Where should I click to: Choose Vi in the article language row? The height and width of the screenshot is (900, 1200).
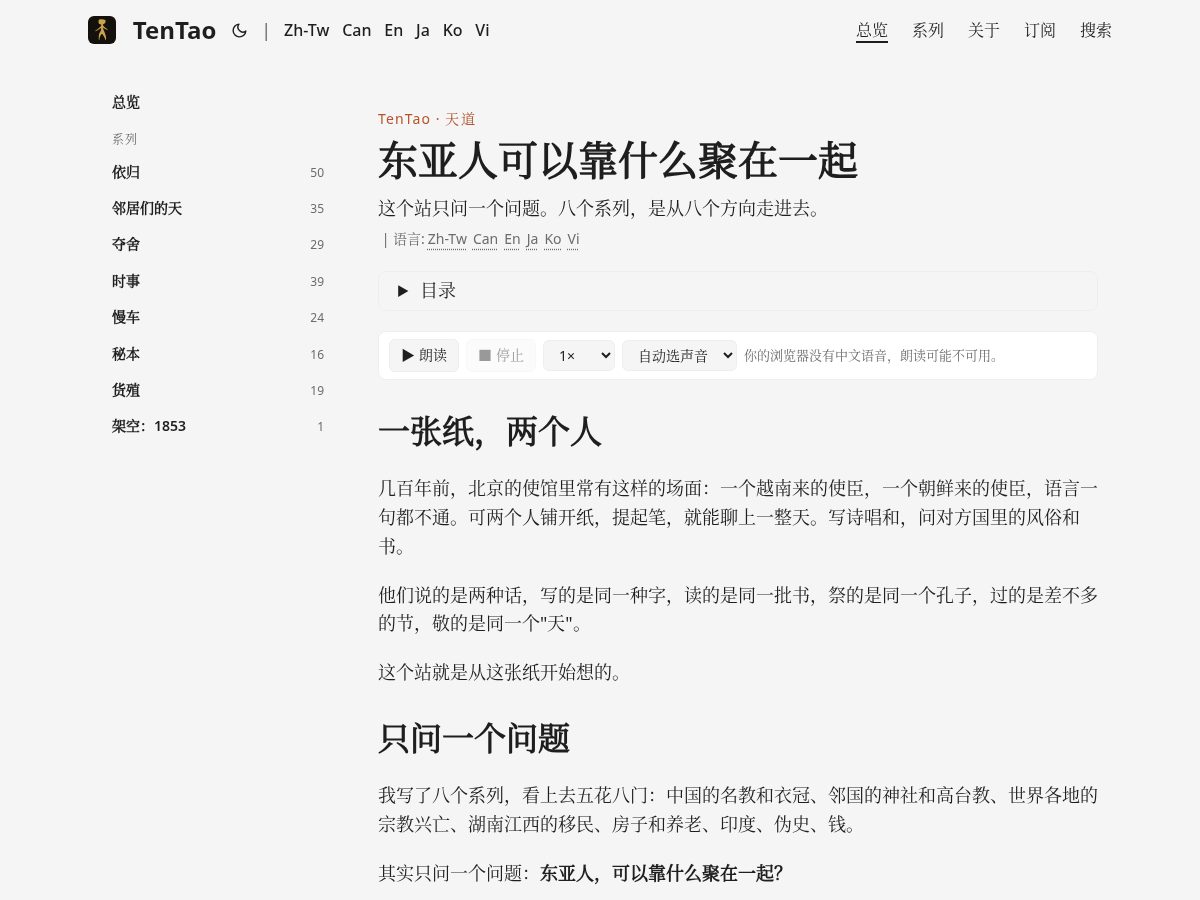(x=573, y=239)
